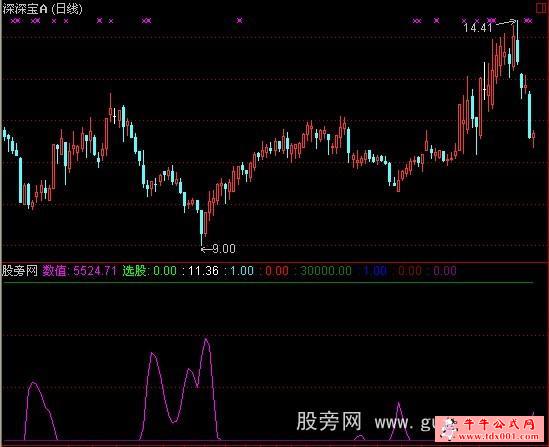This screenshot has width=549, height=447.
Task: Click the green 30000.00 indicator value
Action: point(326,271)
